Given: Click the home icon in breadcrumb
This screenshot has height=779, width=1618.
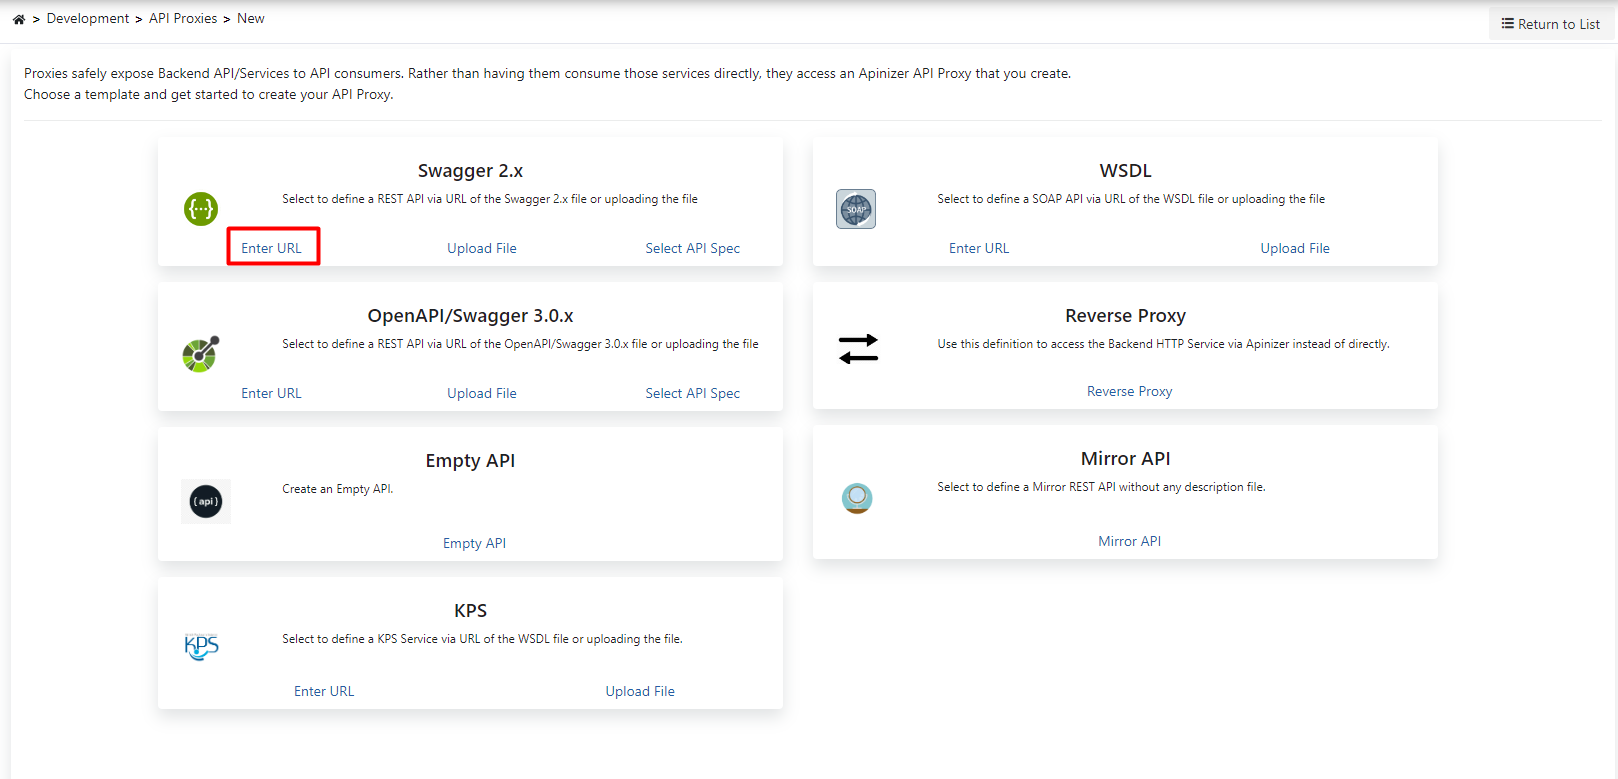Looking at the screenshot, I should [x=19, y=19].
